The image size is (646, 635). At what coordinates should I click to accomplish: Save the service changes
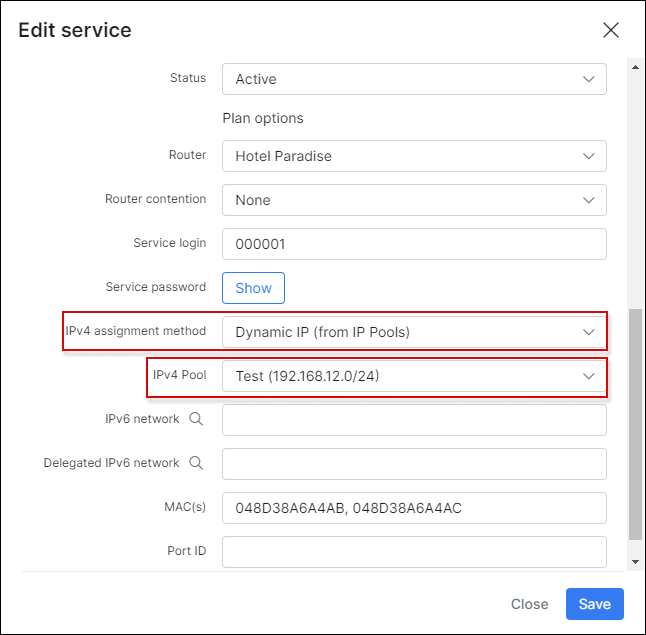(x=594, y=604)
